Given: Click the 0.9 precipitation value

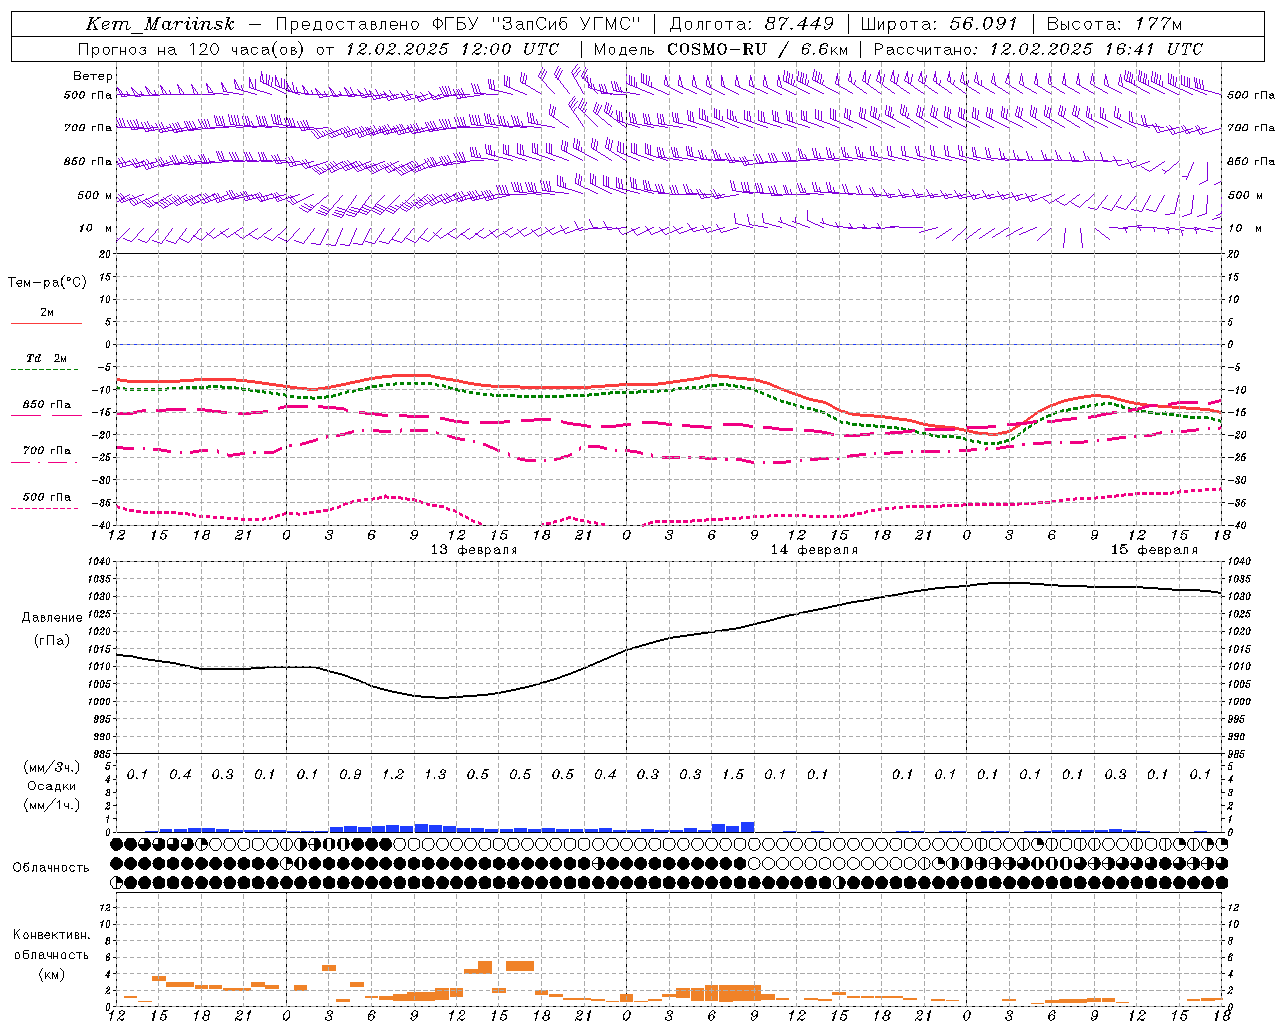Looking at the screenshot, I should tap(350, 775).
